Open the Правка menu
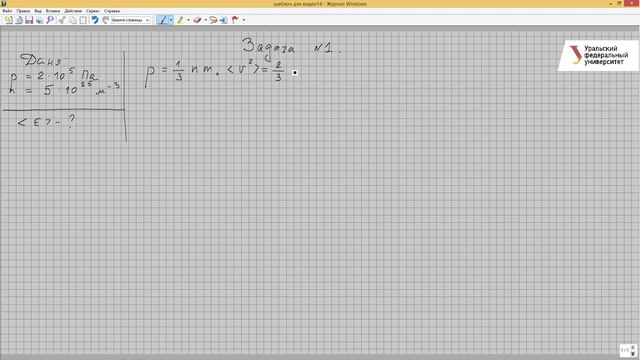The width and height of the screenshot is (640, 360). 23,11
